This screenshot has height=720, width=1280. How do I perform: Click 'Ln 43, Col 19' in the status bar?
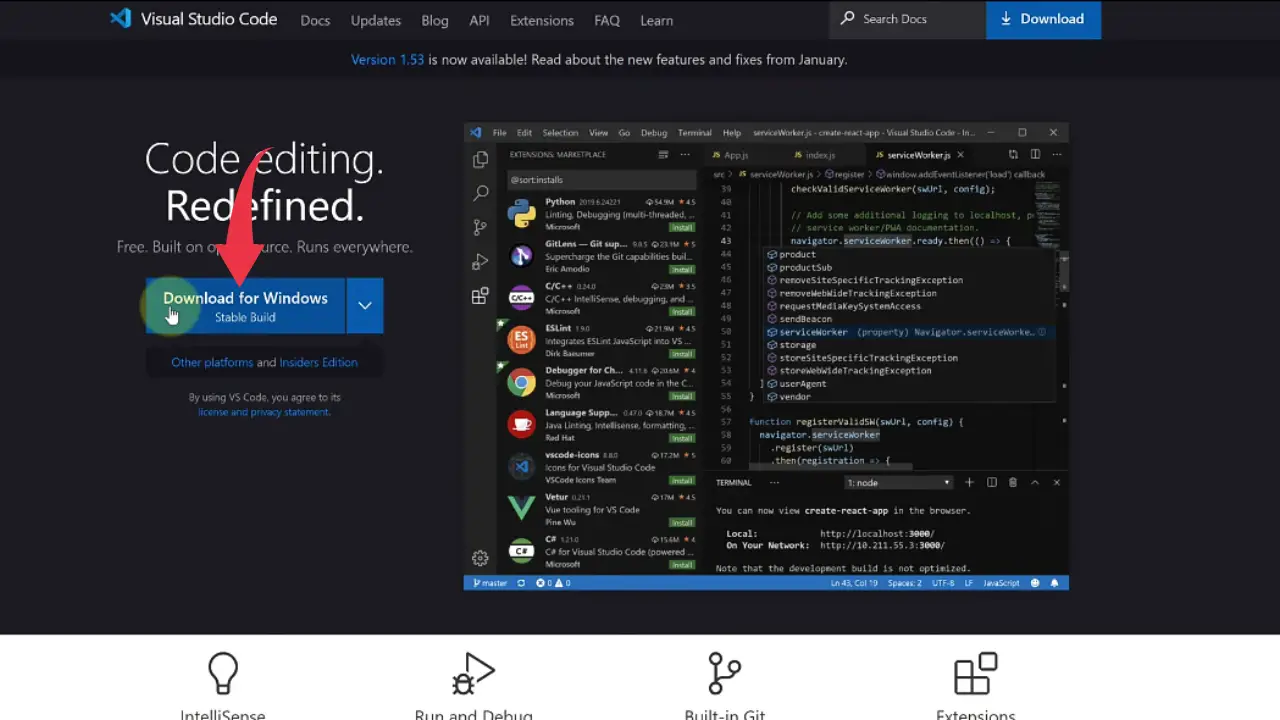[x=853, y=583]
